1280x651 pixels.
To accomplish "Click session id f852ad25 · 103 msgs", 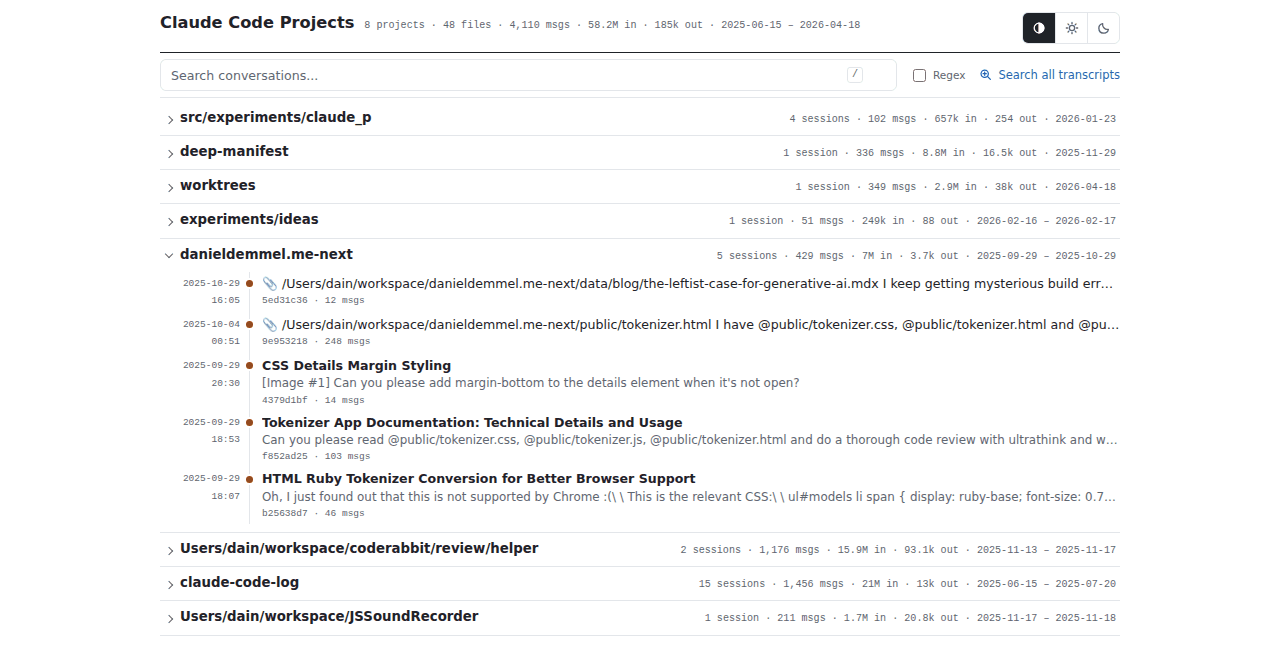I will pos(316,456).
